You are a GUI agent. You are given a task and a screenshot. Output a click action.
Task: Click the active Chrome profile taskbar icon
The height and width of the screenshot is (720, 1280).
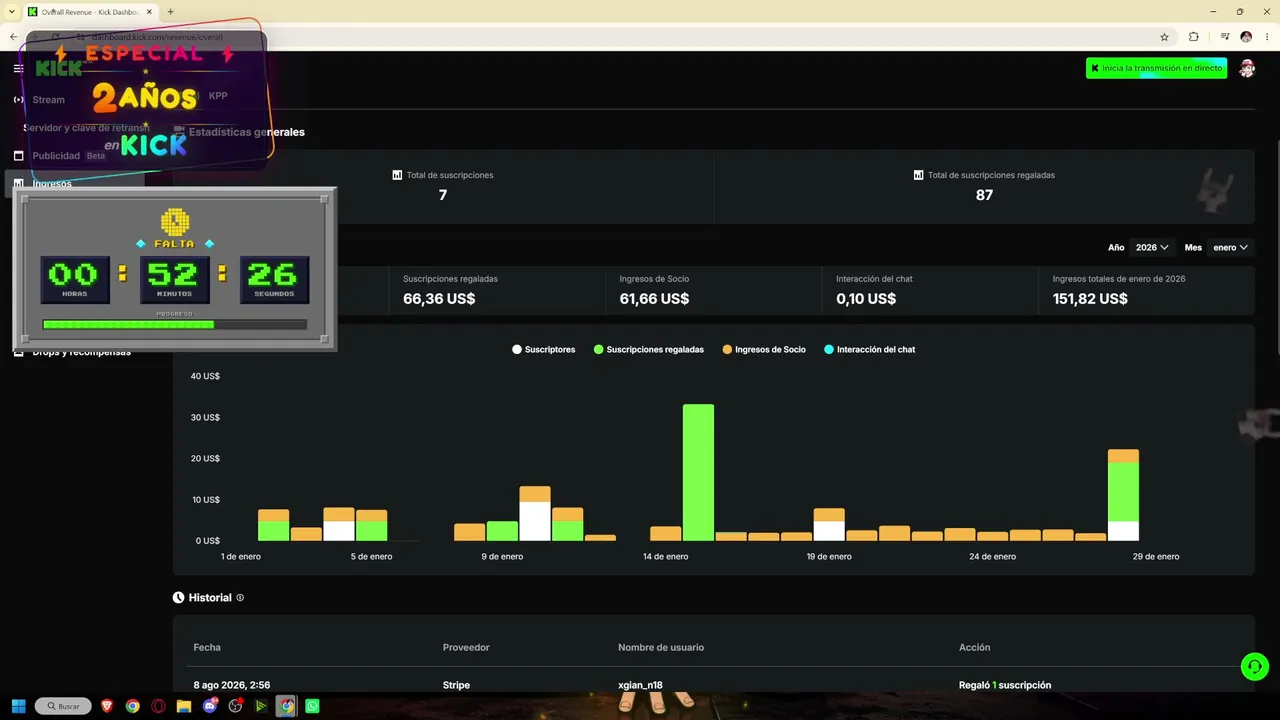(x=287, y=706)
